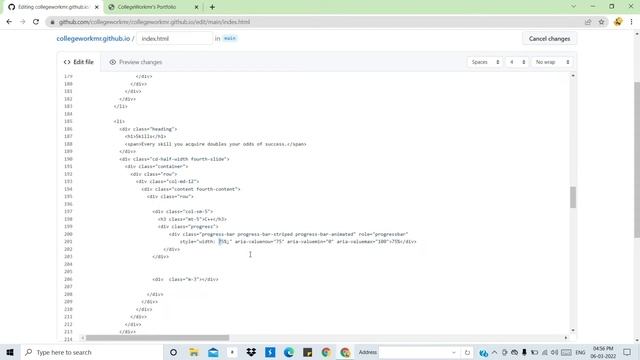Show hidden system tray icons
Viewport: 640px width, 360px height.
pos(494,352)
